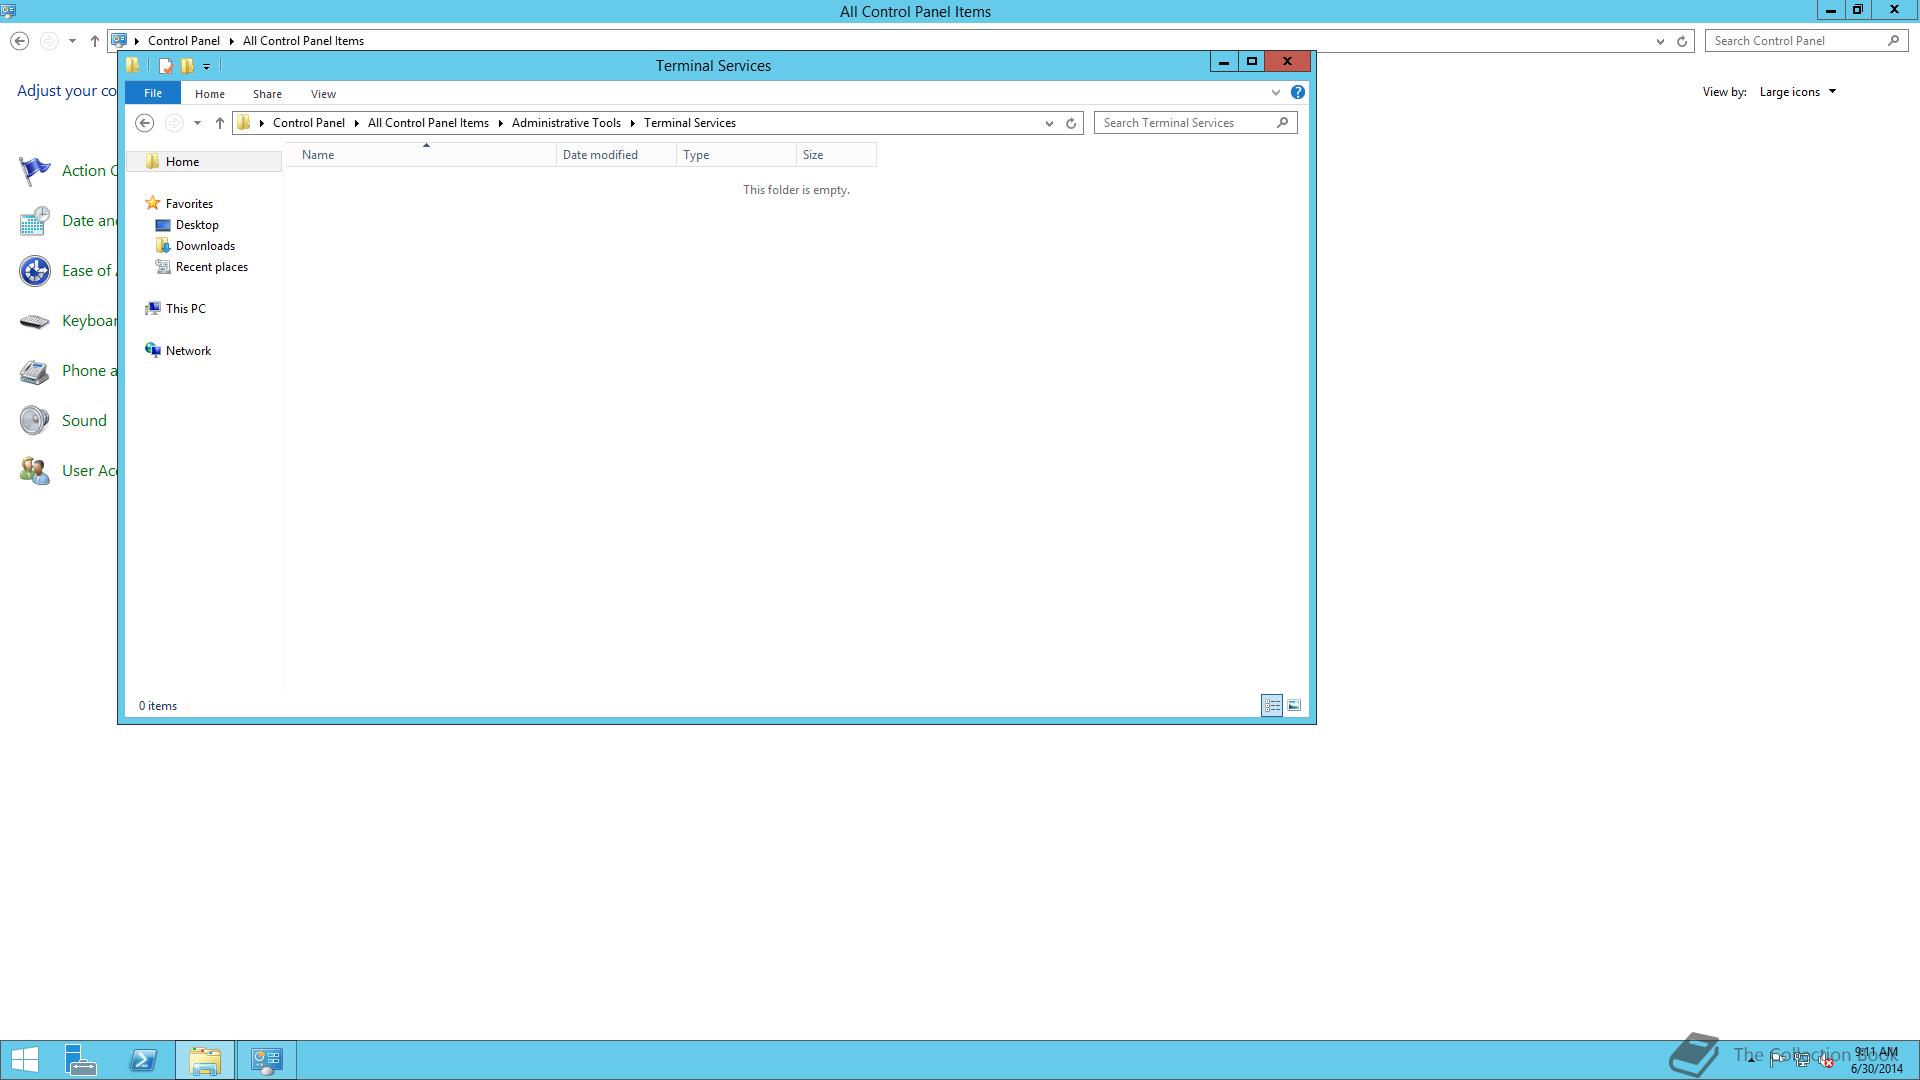Click search magnifier in Terminal Services box
The height and width of the screenshot is (1080, 1920).
pyautogui.click(x=1283, y=123)
